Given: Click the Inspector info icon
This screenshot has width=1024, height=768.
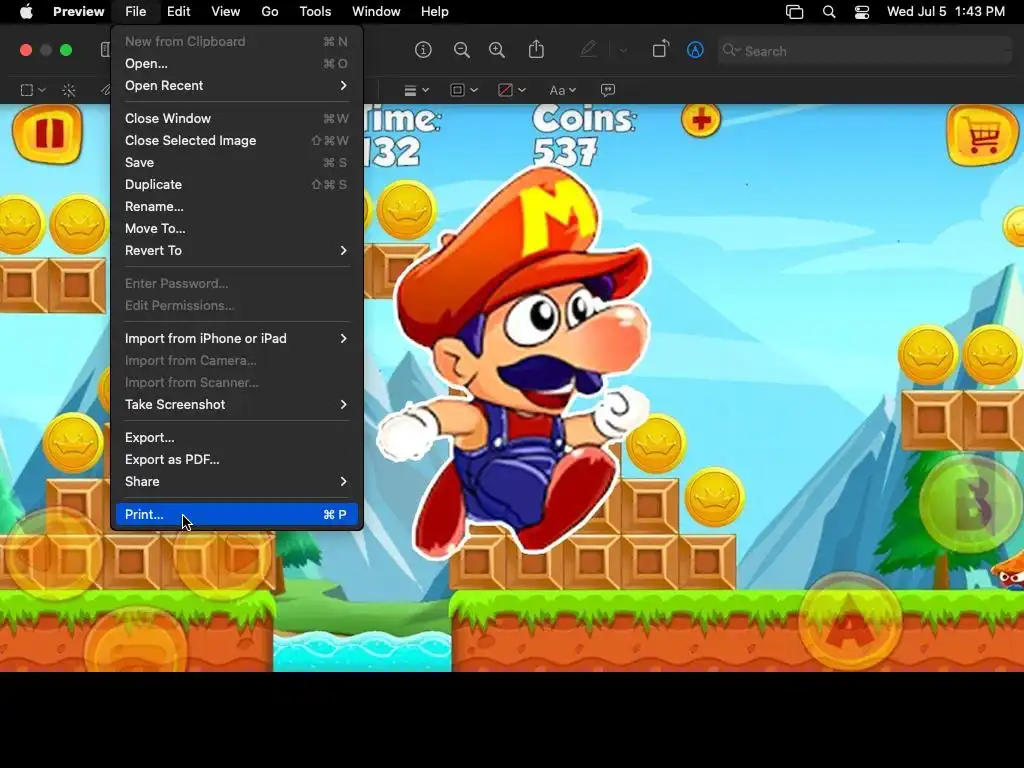Looking at the screenshot, I should point(423,50).
